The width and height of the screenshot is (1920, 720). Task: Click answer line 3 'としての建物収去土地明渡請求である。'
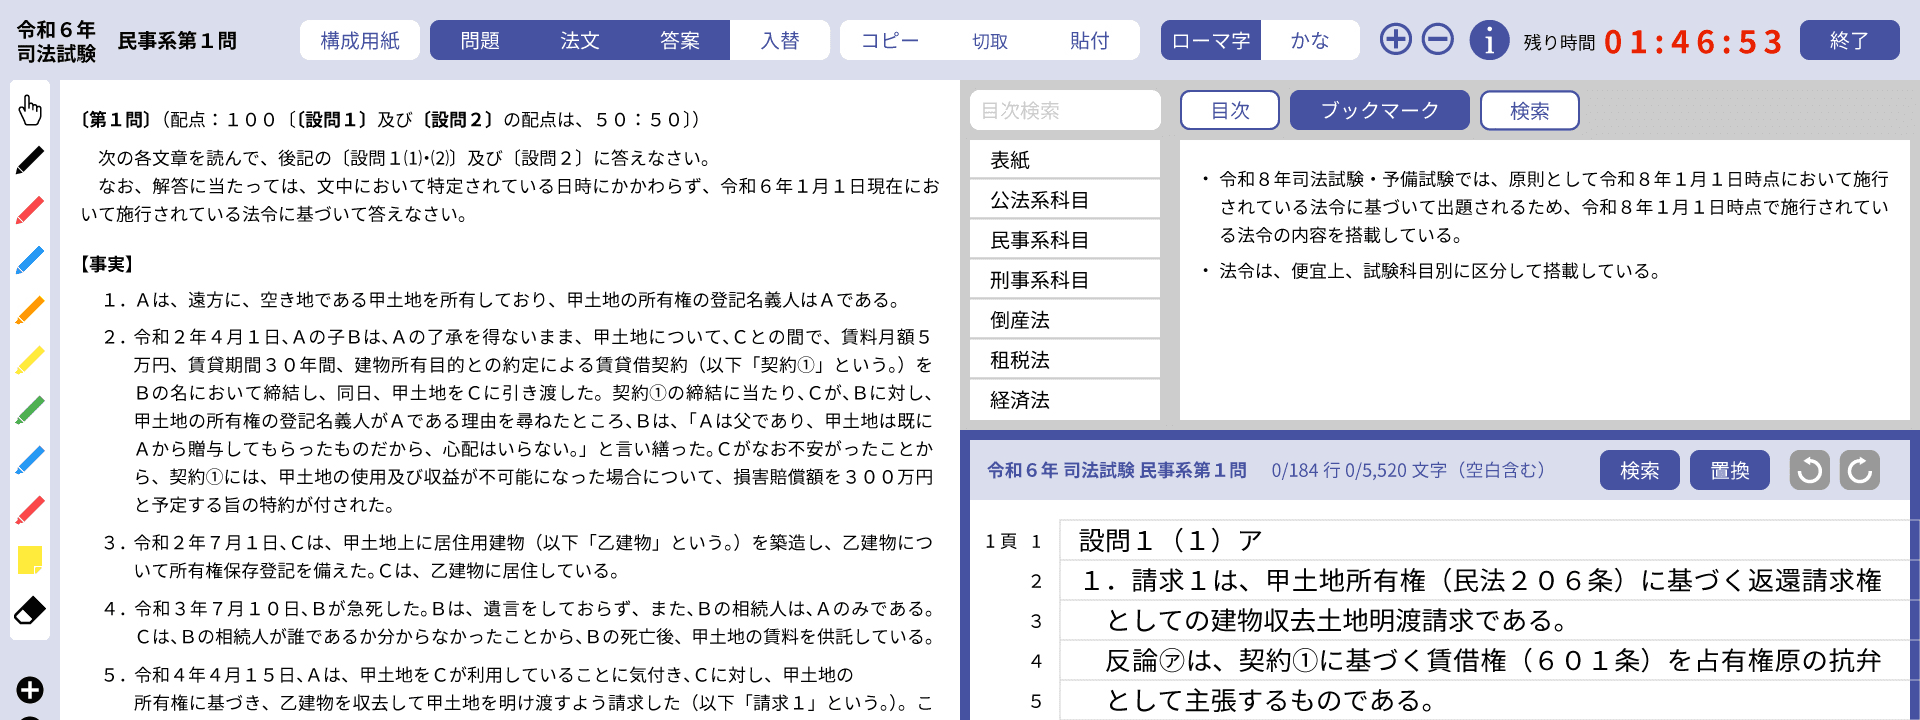click(1484, 620)
